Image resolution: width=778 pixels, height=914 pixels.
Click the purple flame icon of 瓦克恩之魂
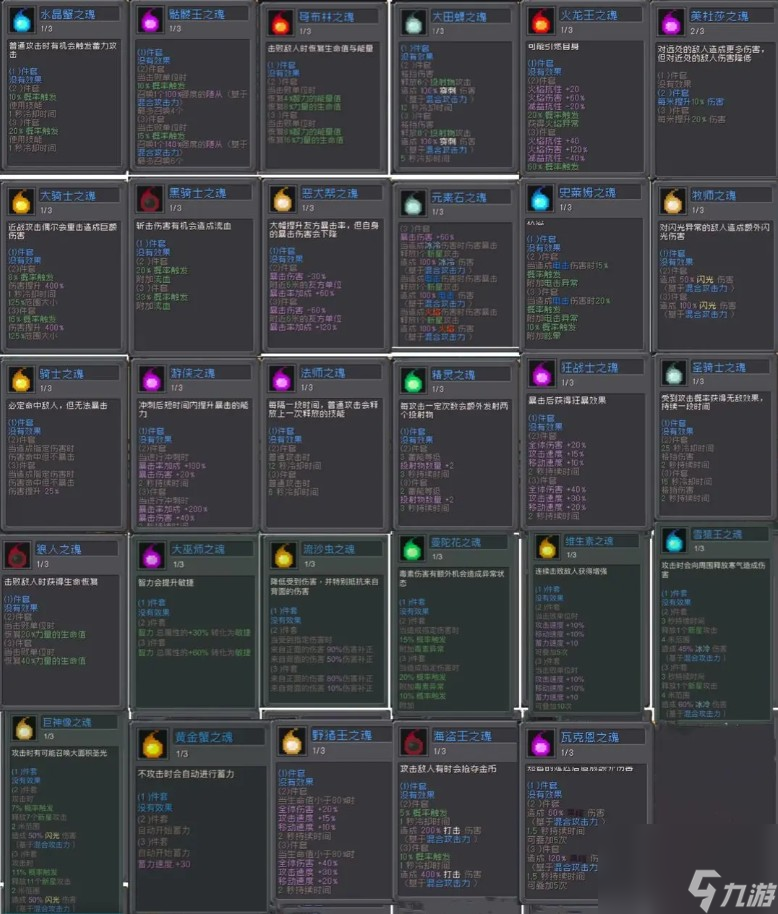(x=540, y=744)
